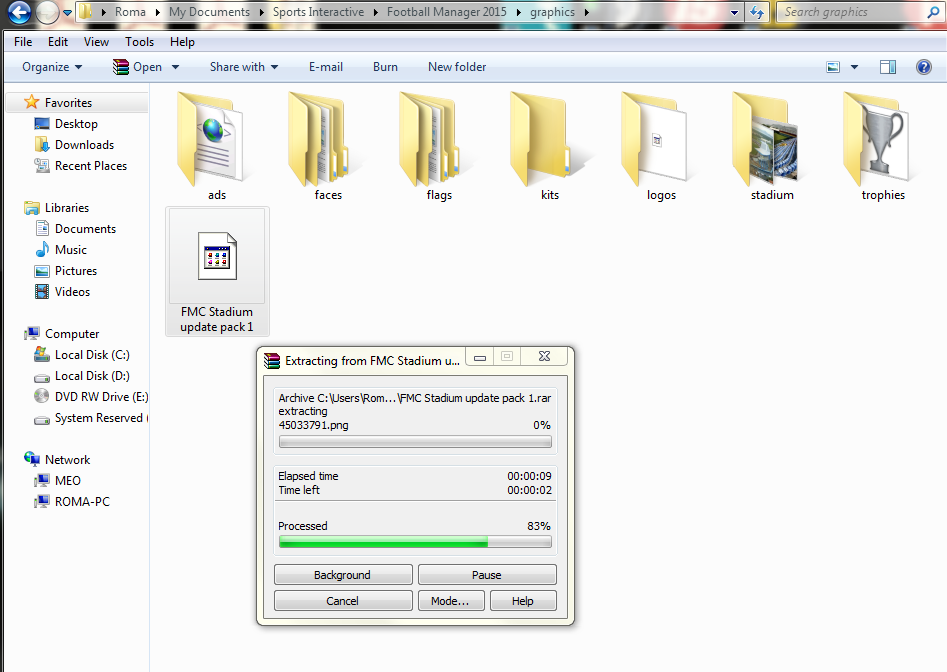
Task: Open Local Disk (C:)
Action: [x=92, y=355]
